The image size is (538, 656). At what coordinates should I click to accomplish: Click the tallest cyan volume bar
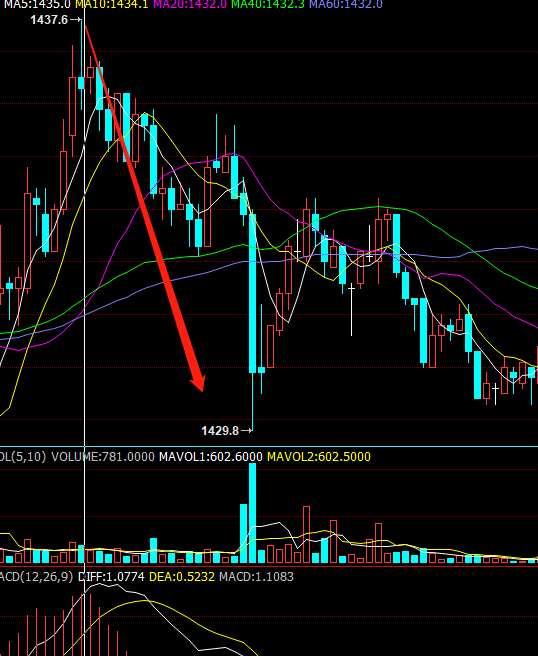pyautogui.click(x=252, y=513)
